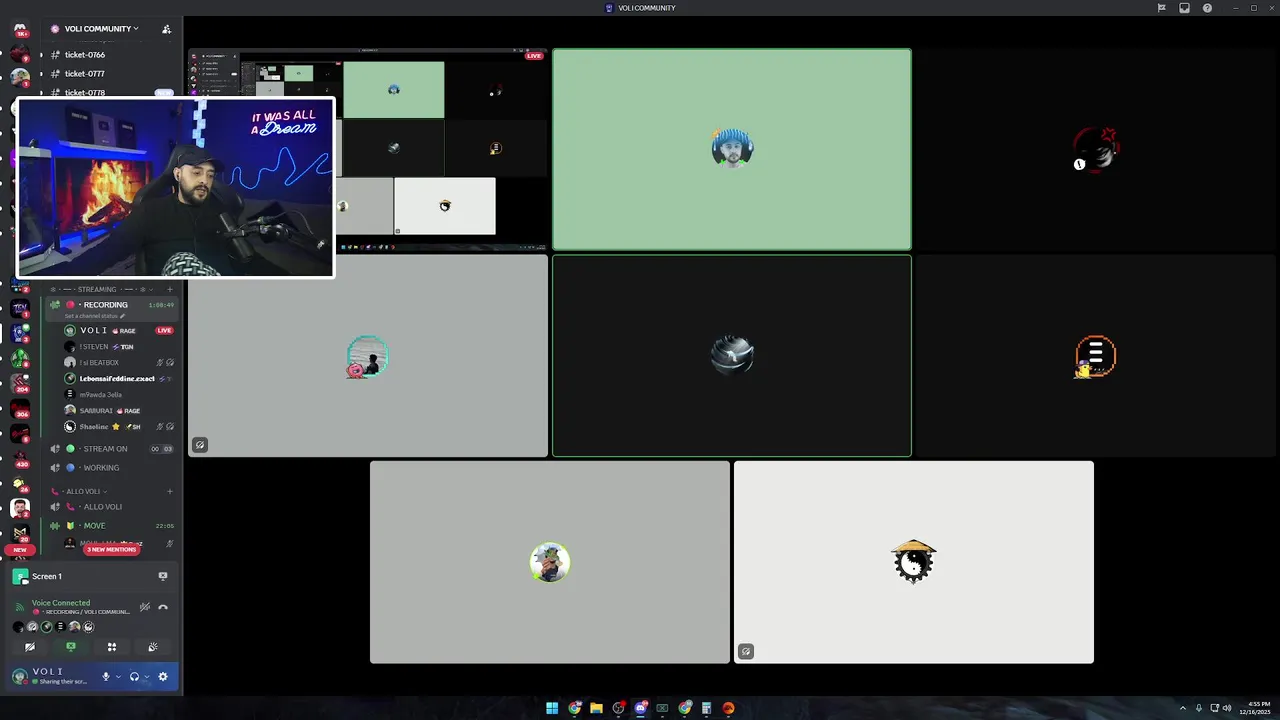The image size is (1280, 720).
Task: Select the white tile with yin-yang hat avatar
Action: point(914,562)
